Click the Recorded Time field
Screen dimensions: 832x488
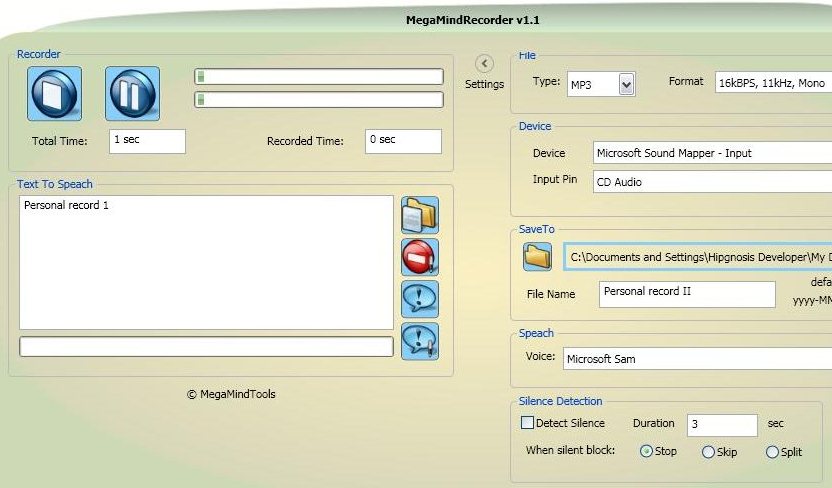pyautogui.click(x=403, y=141)
